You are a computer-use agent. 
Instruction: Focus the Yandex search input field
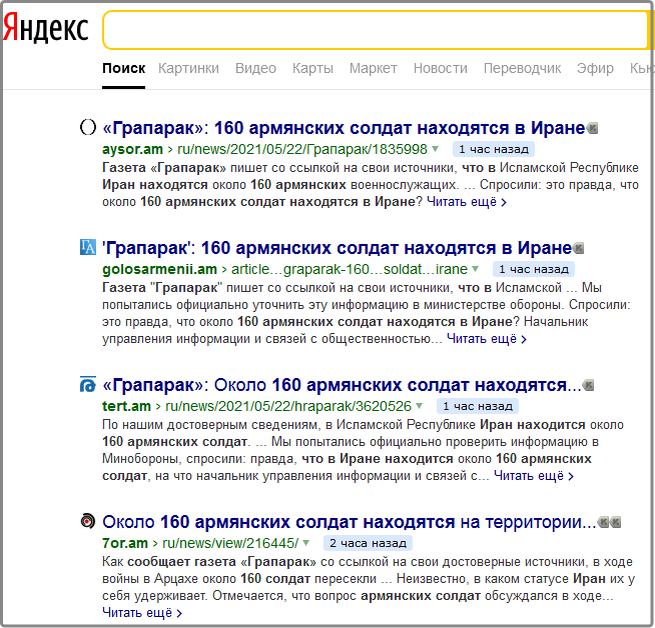376,30
